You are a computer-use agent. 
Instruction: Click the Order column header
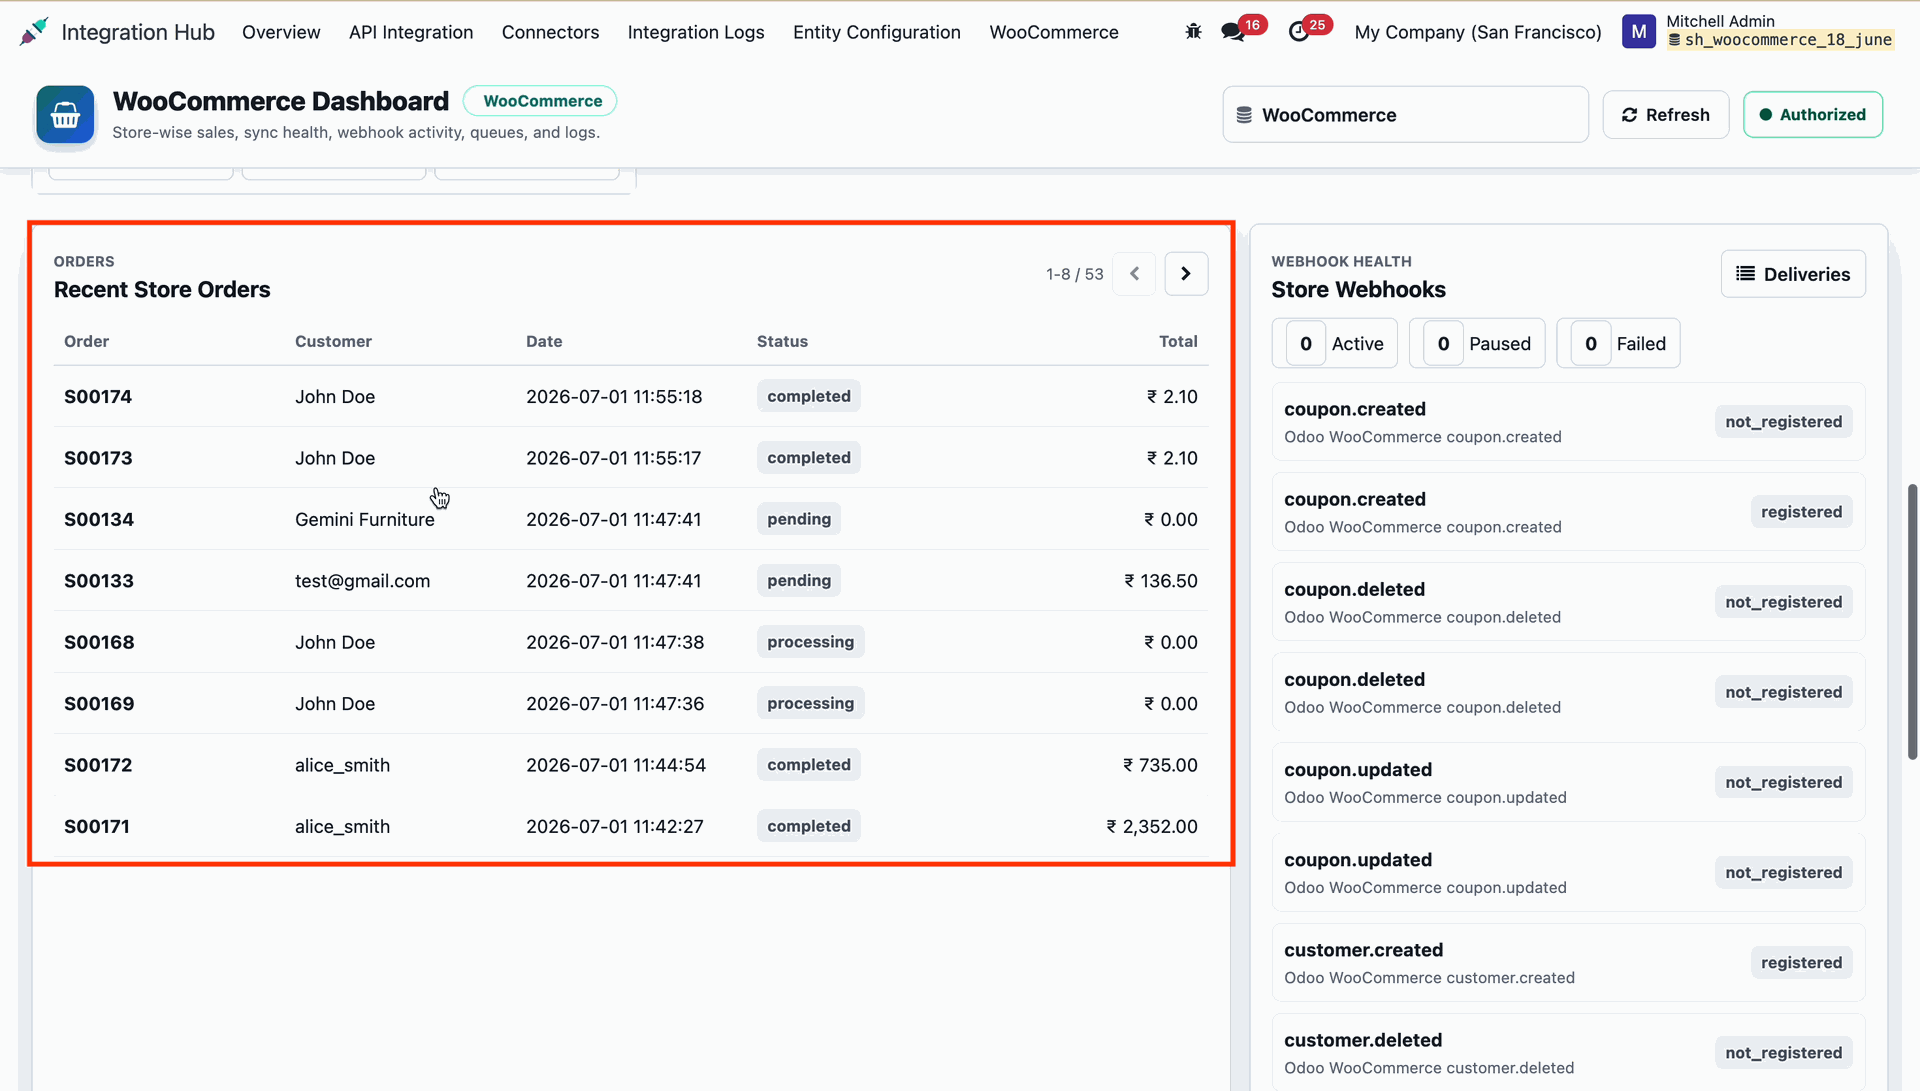click(86, 341)
